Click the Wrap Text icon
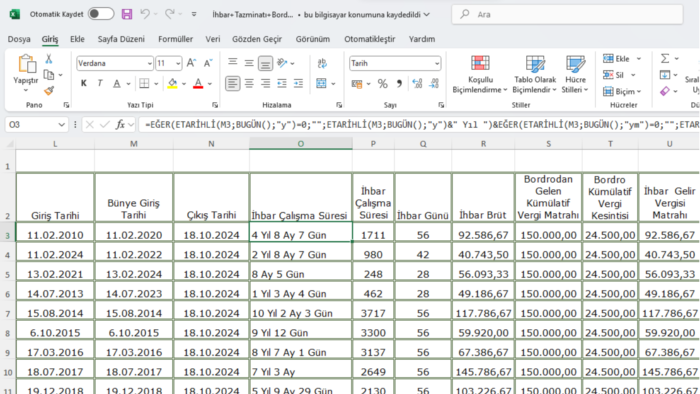Image resolution: width=700 pixels, height=394 pixels. 322,63
